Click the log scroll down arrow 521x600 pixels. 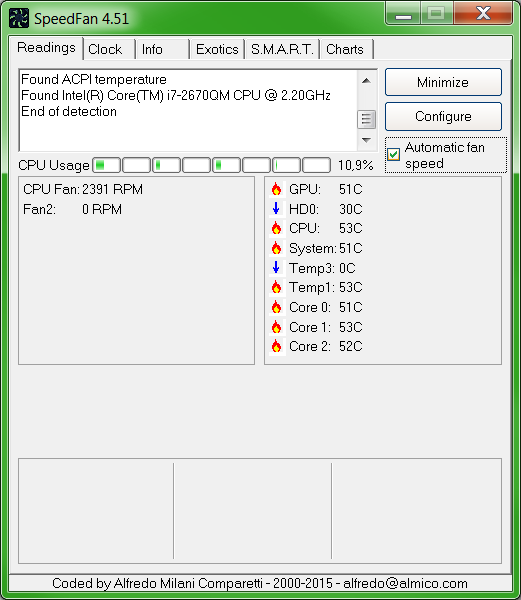pos(366,140)
